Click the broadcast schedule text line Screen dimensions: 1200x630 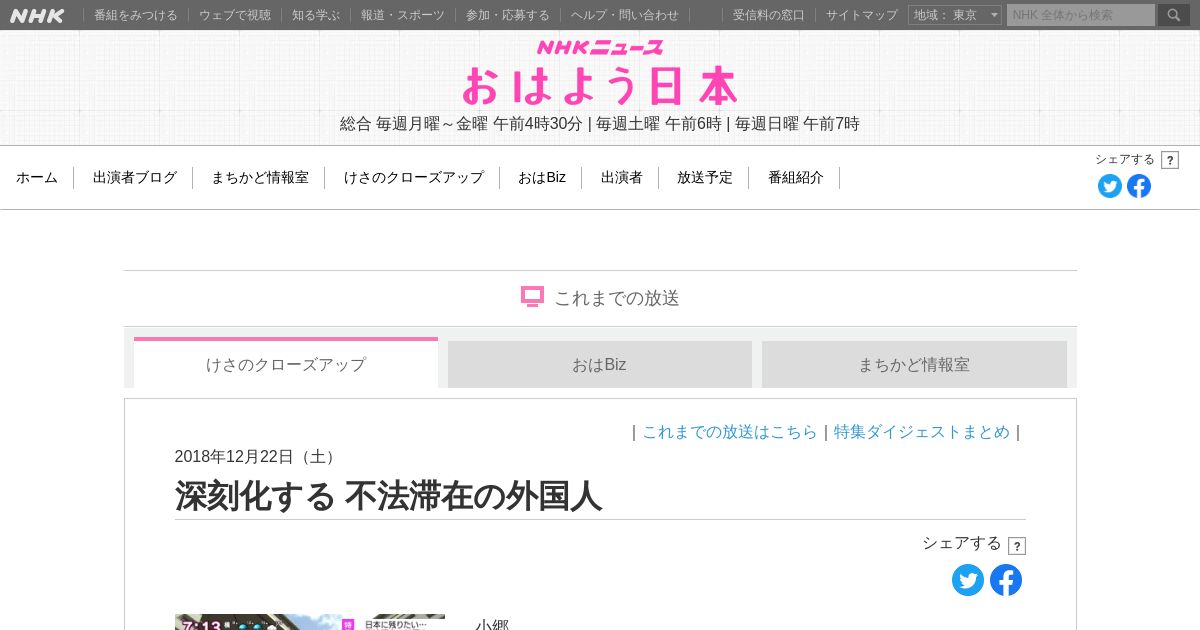coord(600,124)
